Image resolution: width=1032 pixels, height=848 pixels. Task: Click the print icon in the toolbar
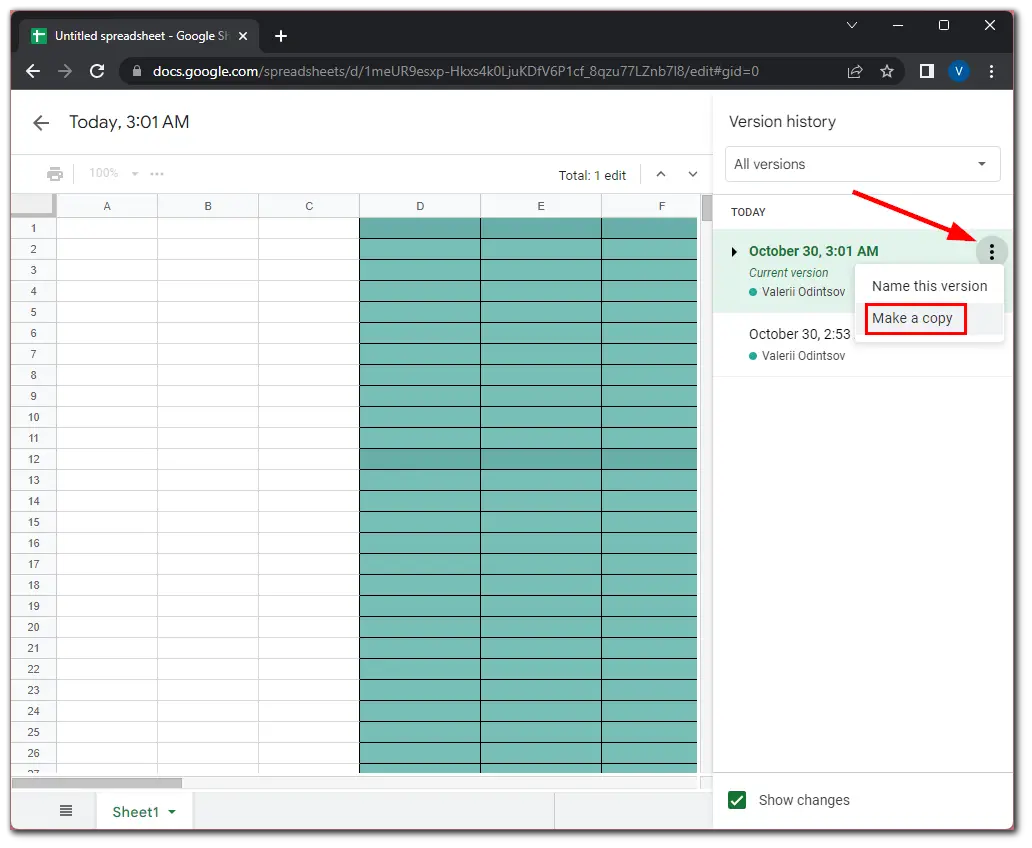point(55,174)
